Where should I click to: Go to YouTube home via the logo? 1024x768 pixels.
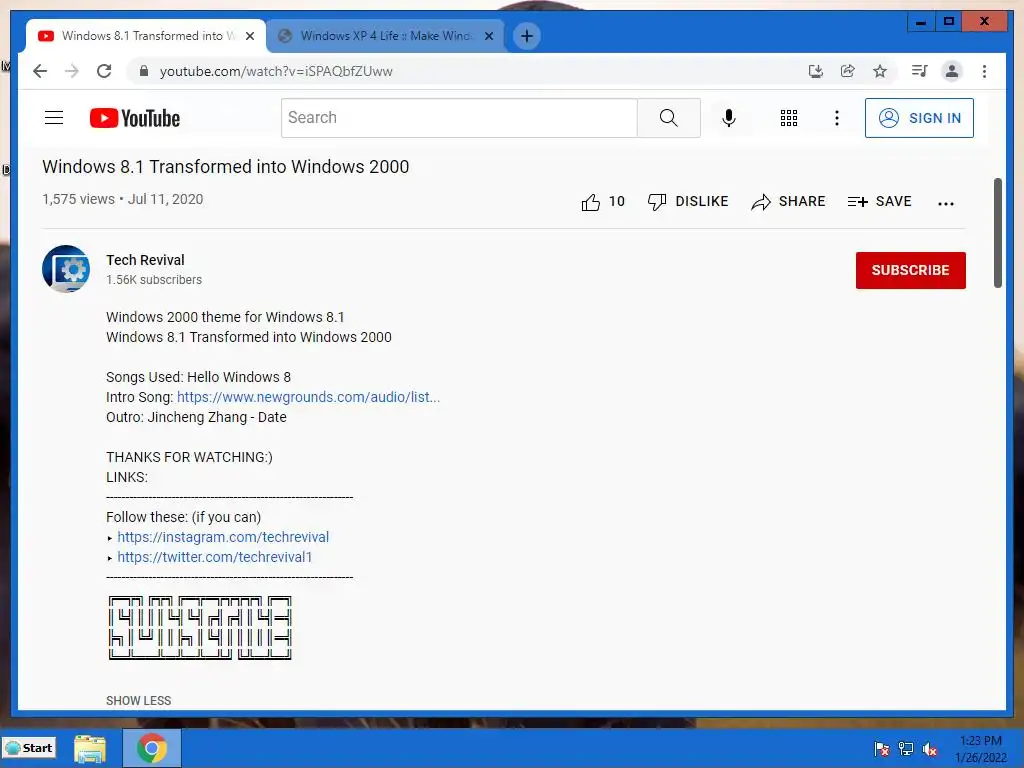tap(135, 118)
